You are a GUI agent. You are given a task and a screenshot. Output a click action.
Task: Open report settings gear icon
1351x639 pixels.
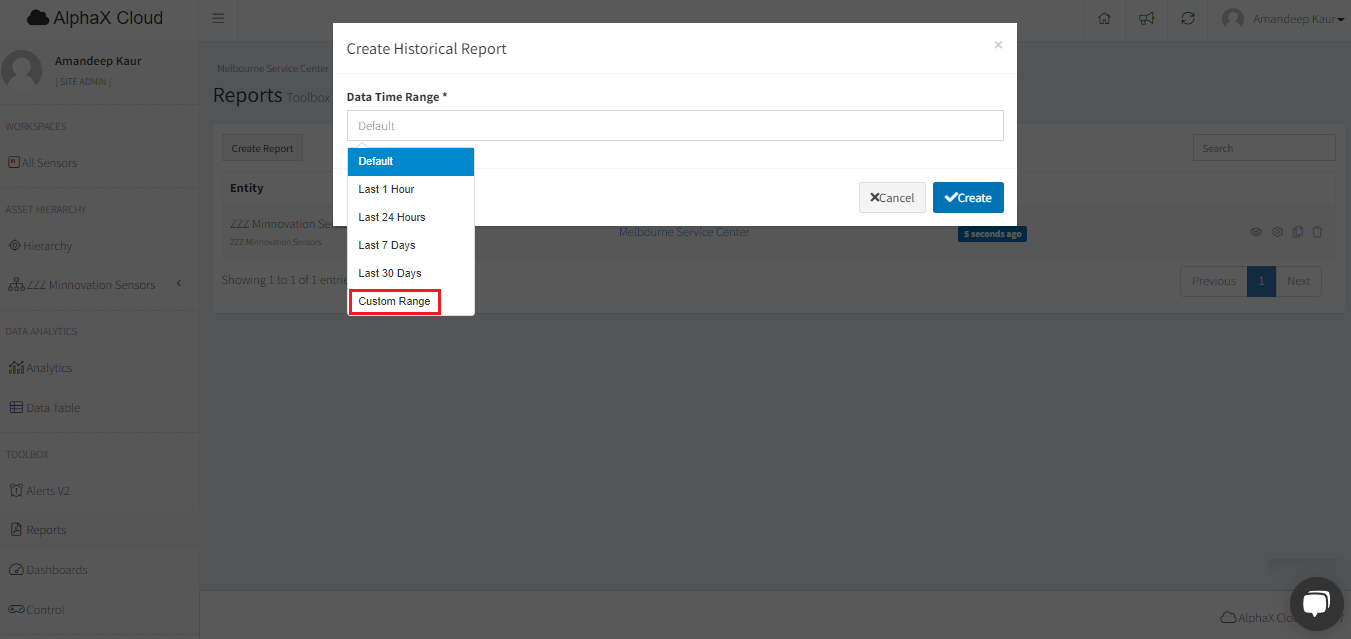click(x=1277, y=232)
